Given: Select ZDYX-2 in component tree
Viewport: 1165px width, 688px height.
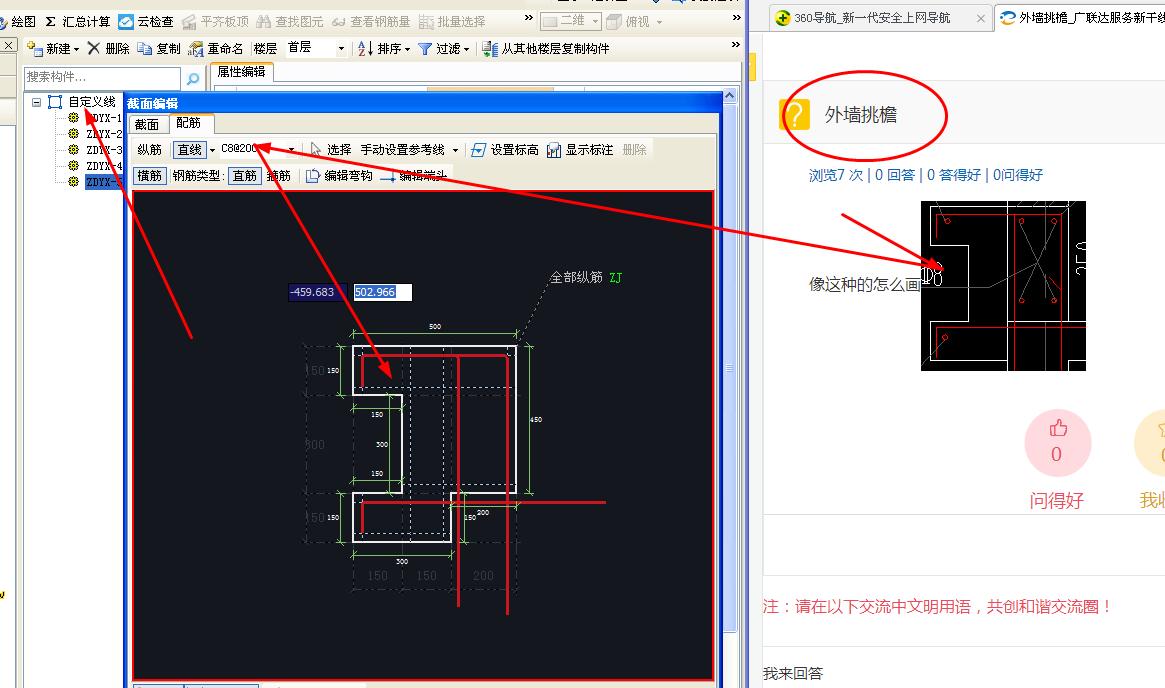Looking at the screenshot, I should coord(103,134).
